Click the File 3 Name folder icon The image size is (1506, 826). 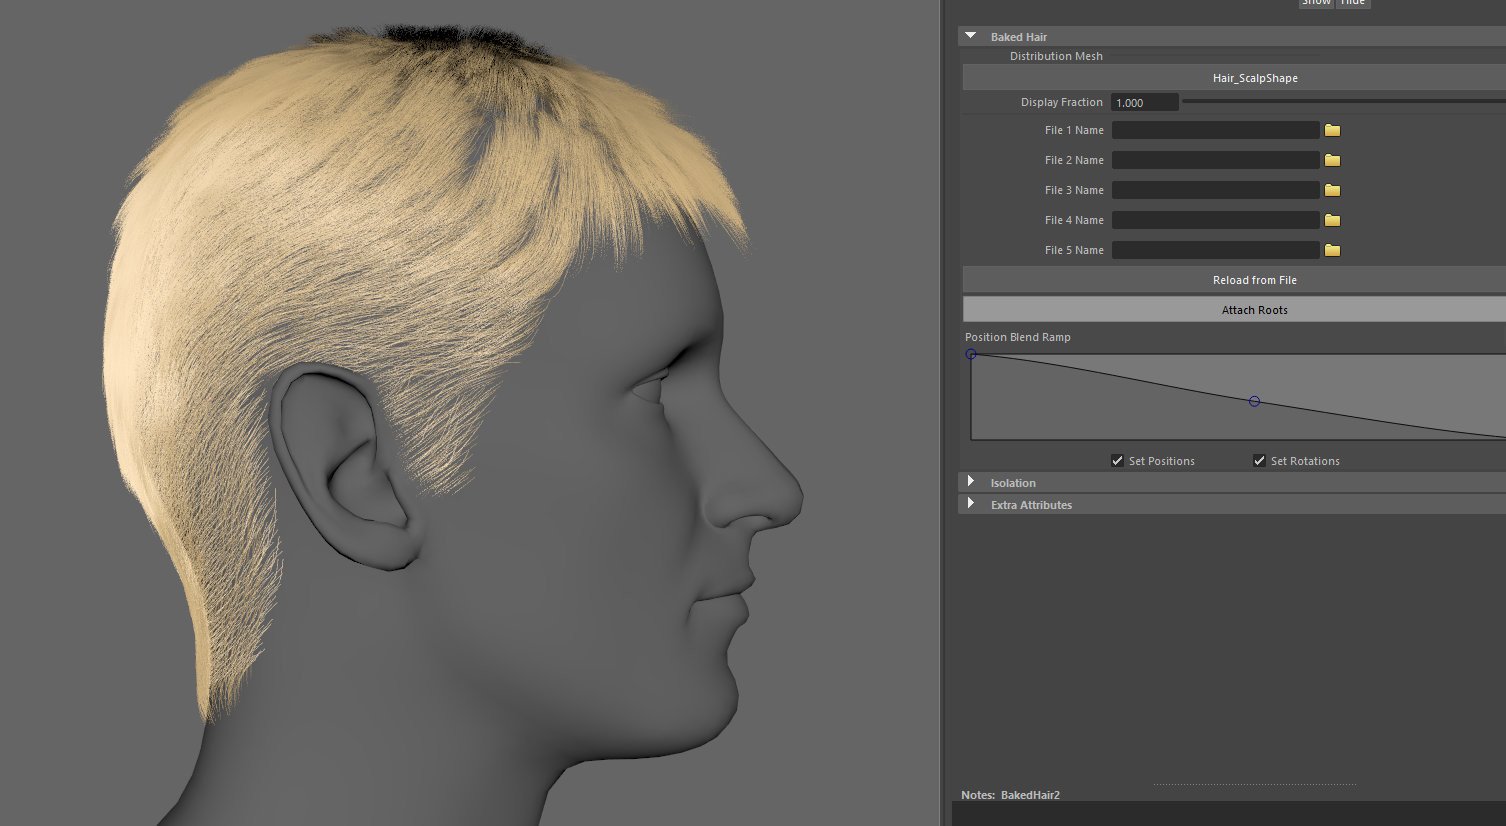1332,189
